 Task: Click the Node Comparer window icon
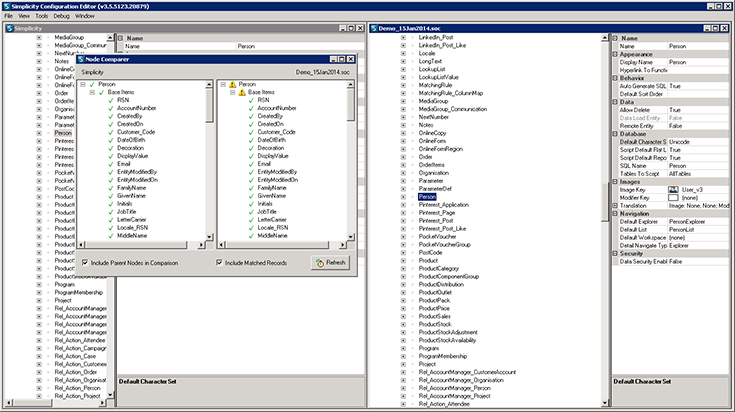(81, 59)
